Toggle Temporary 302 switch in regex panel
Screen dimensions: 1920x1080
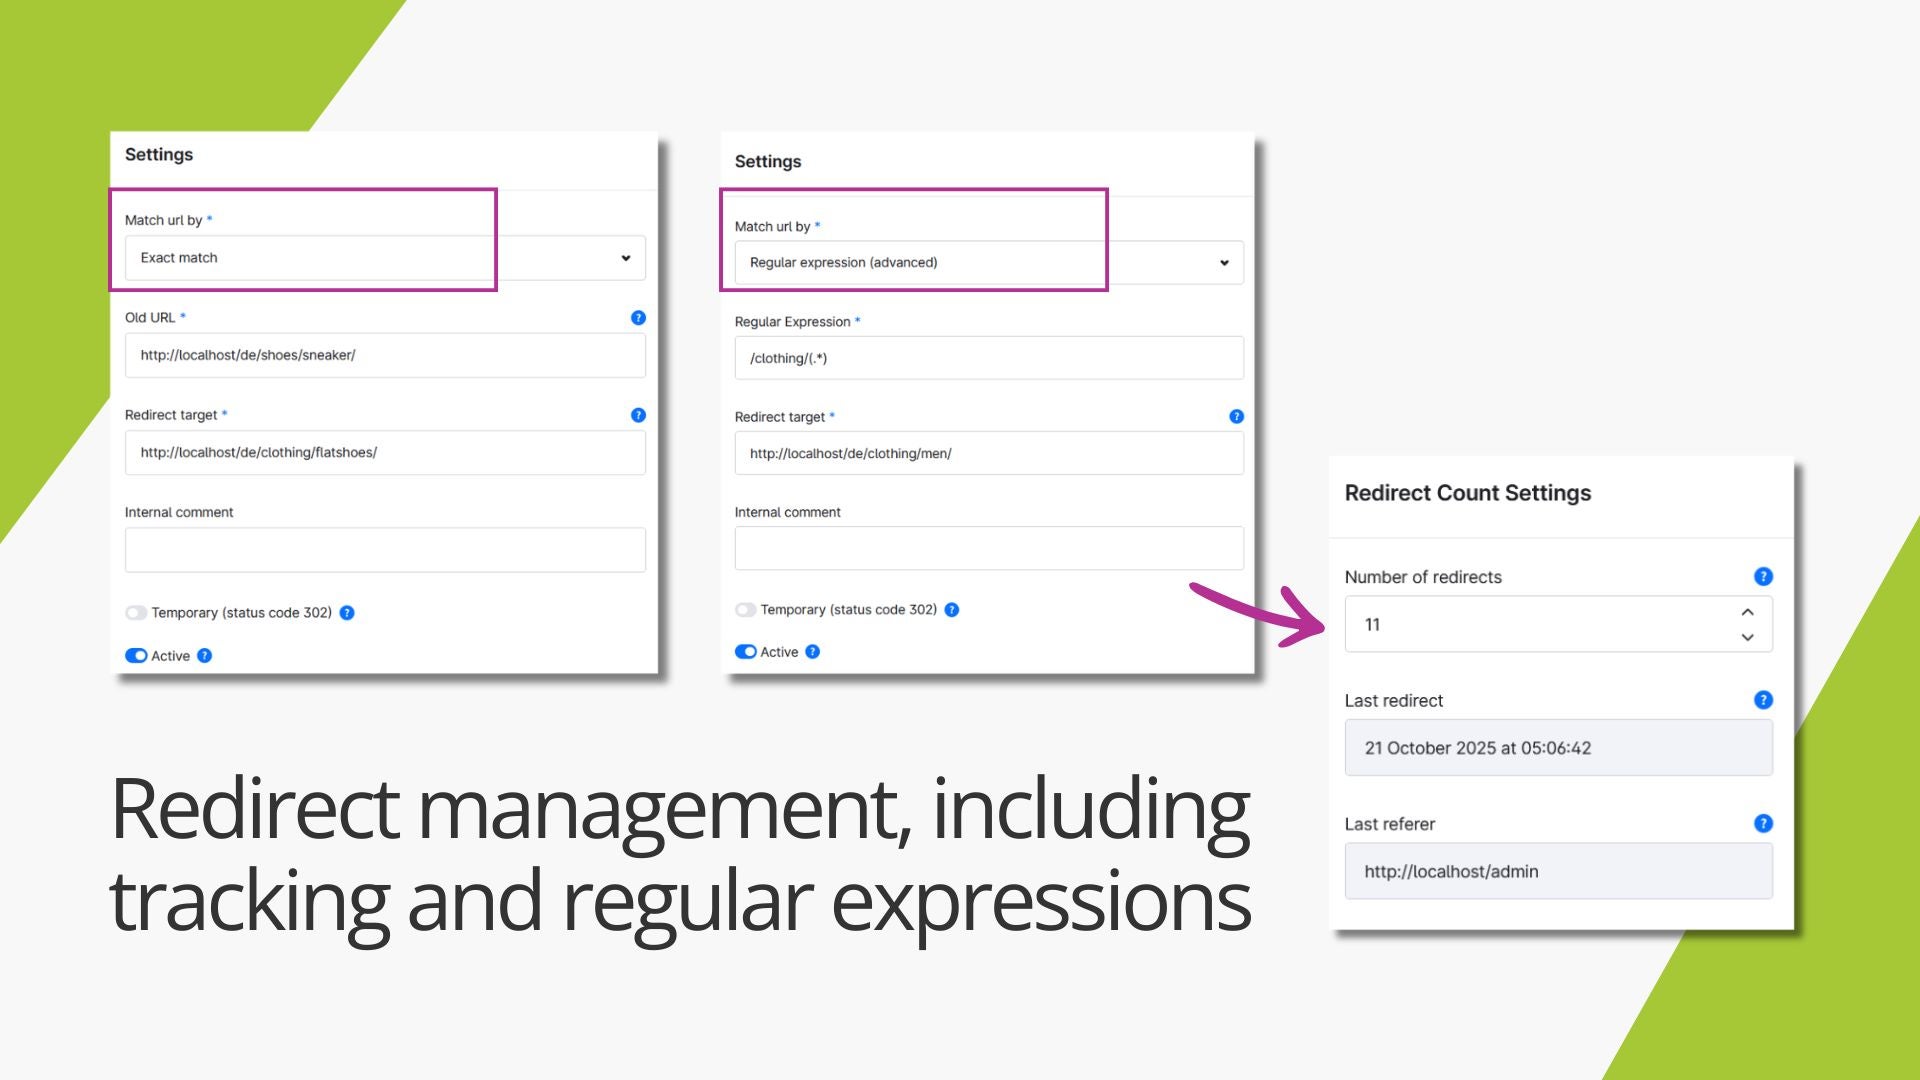point(745,610)
